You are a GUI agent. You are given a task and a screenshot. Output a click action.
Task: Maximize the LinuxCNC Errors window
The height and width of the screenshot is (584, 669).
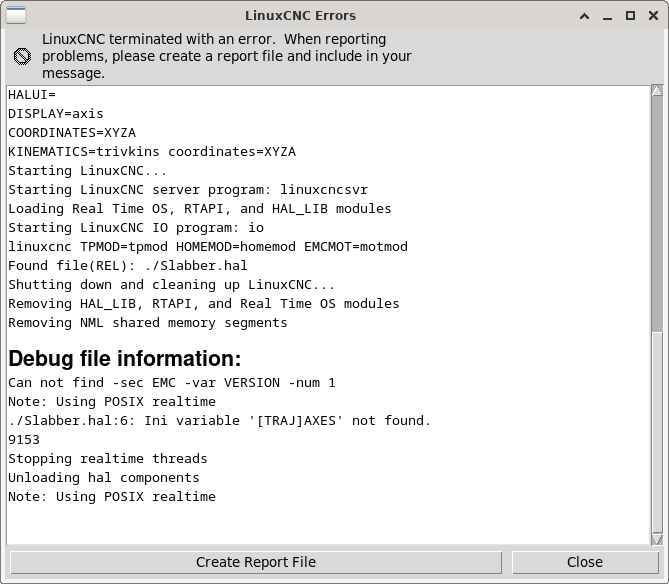pos(630,16)
